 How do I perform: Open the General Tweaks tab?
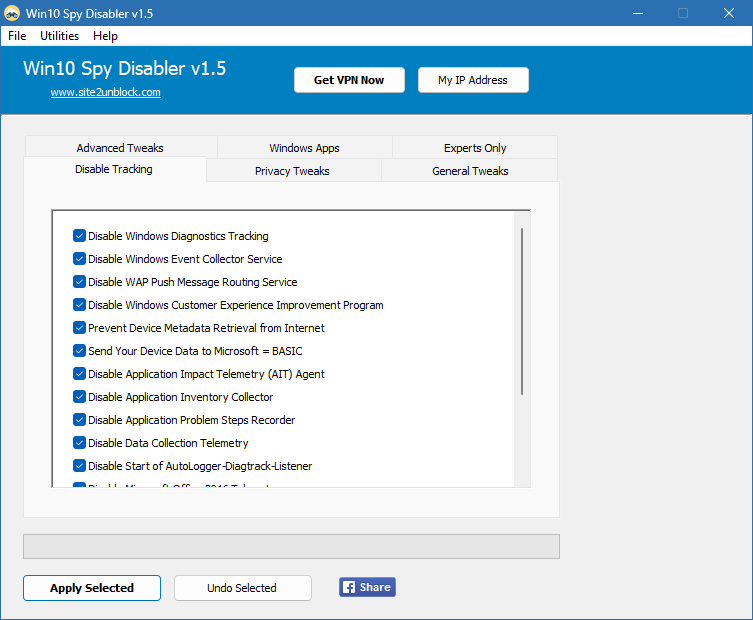point(470,170)
